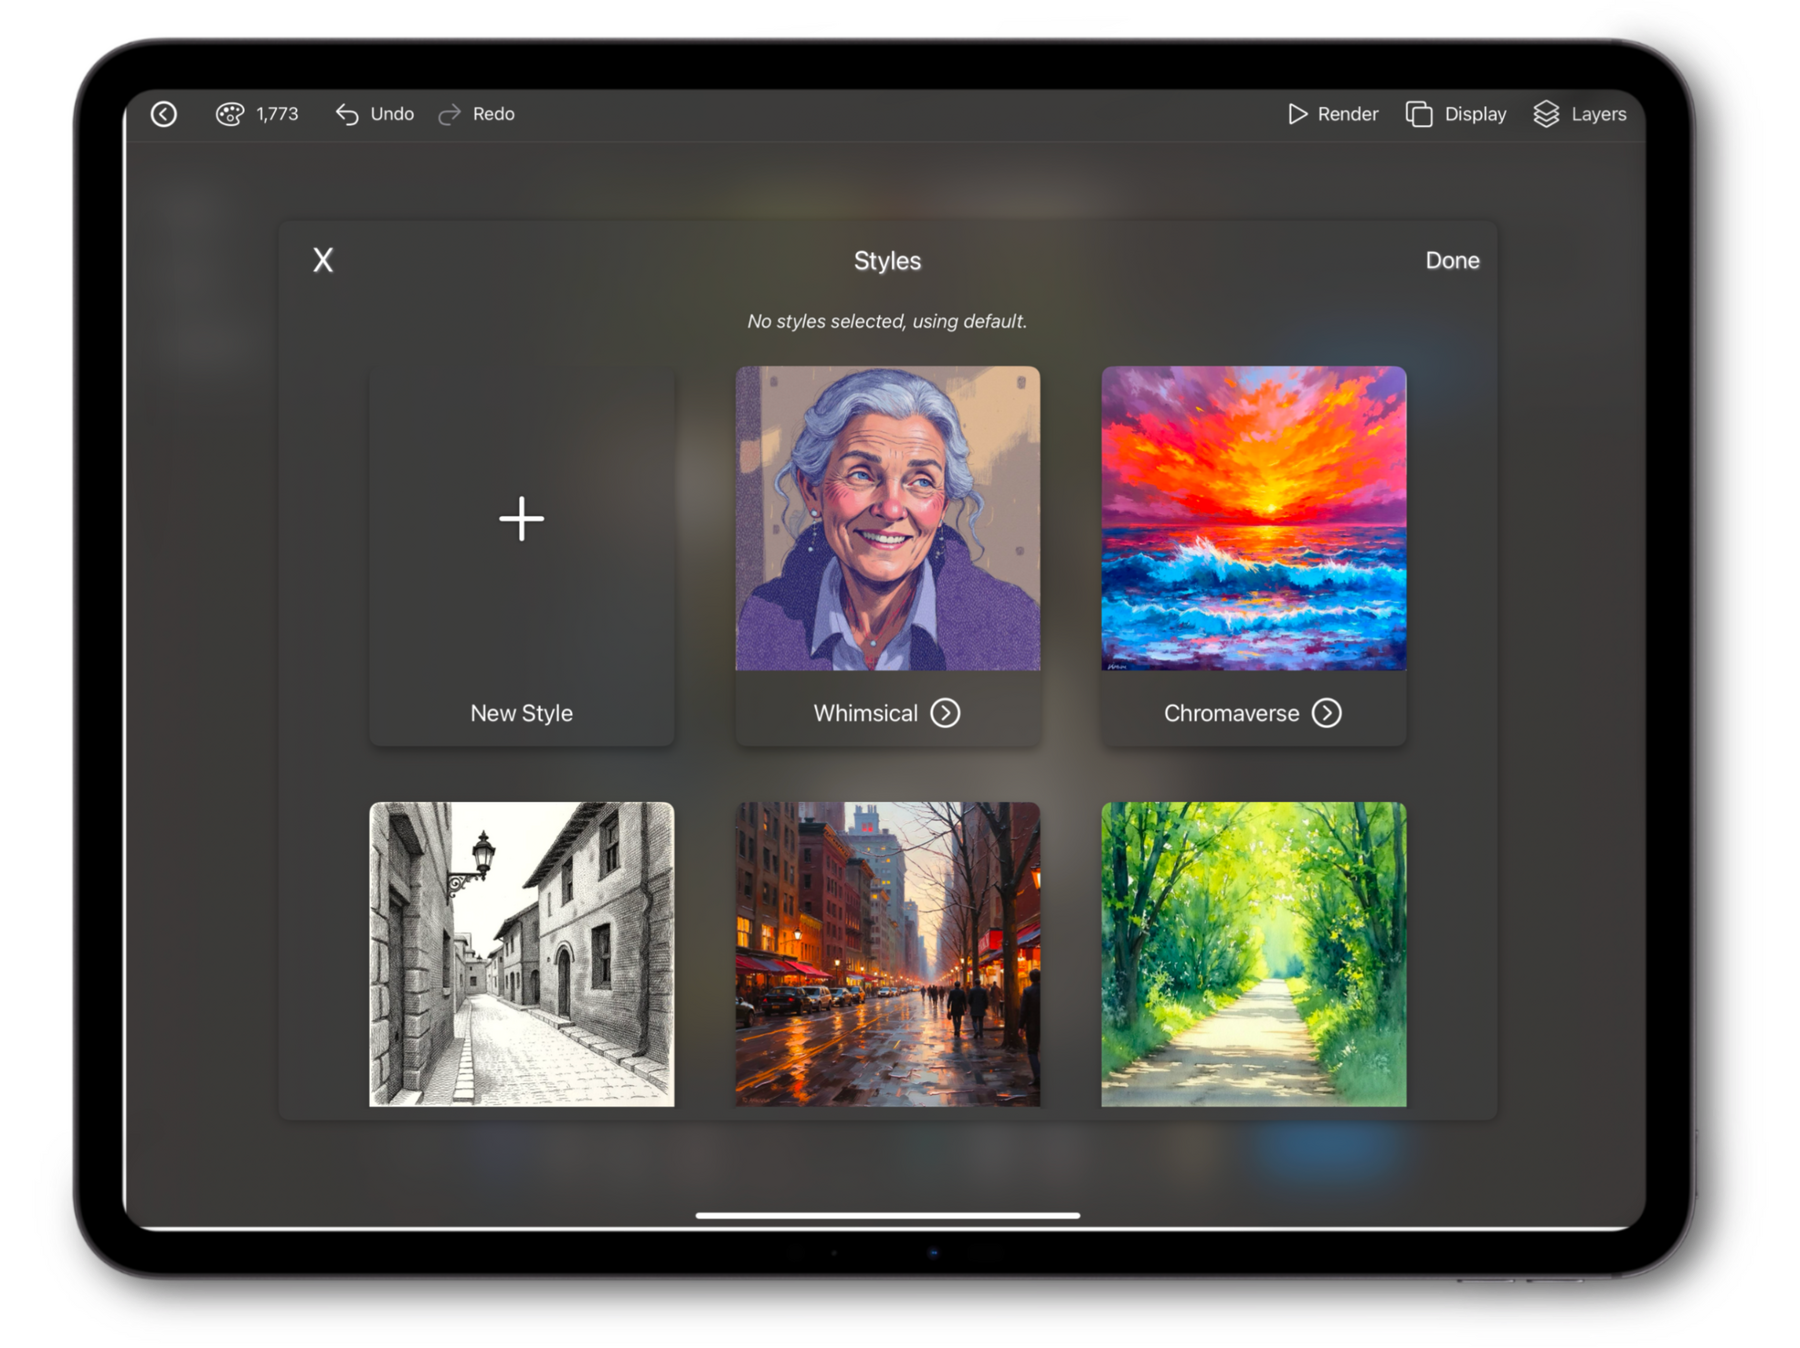Open the Display overlapping squares icon
1800x1348 pixels.
point(1418,114)
